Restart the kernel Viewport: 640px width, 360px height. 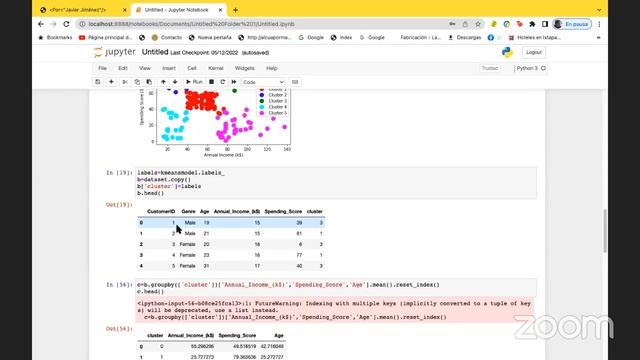pos(222,82)
